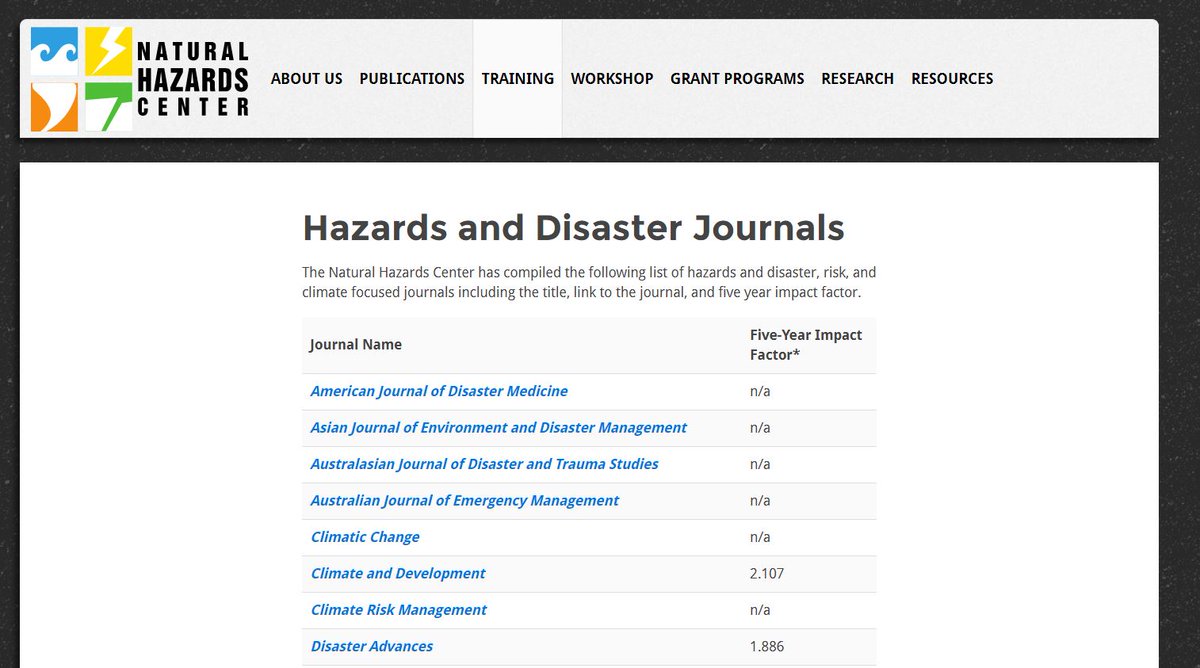Click the orange quadrant of the logo
Image resolution: width=1200 pixels, height=668 pixels.
pos(56,107)
